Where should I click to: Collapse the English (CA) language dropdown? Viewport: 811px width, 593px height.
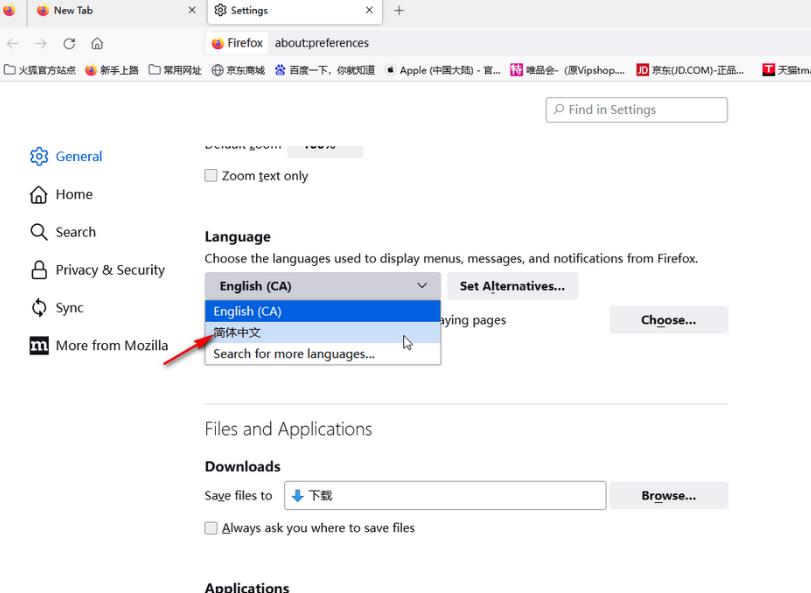[x=323, y=286]
